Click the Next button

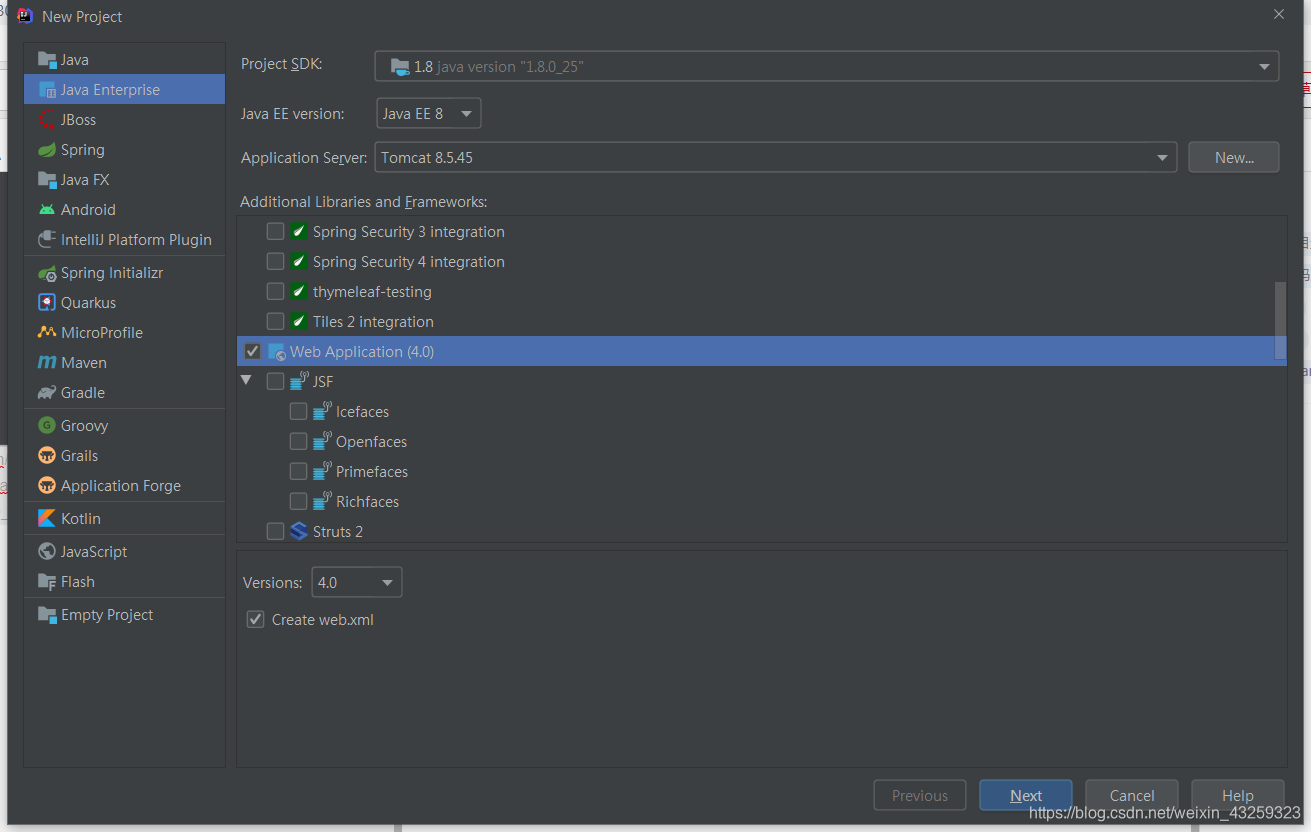[x=1026, y=796]
